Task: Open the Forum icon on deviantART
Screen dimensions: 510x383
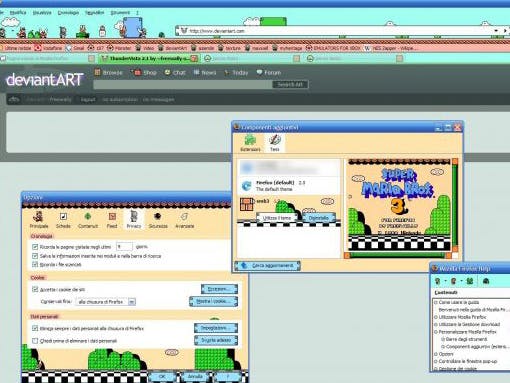Action: click(x=259, y=72)
